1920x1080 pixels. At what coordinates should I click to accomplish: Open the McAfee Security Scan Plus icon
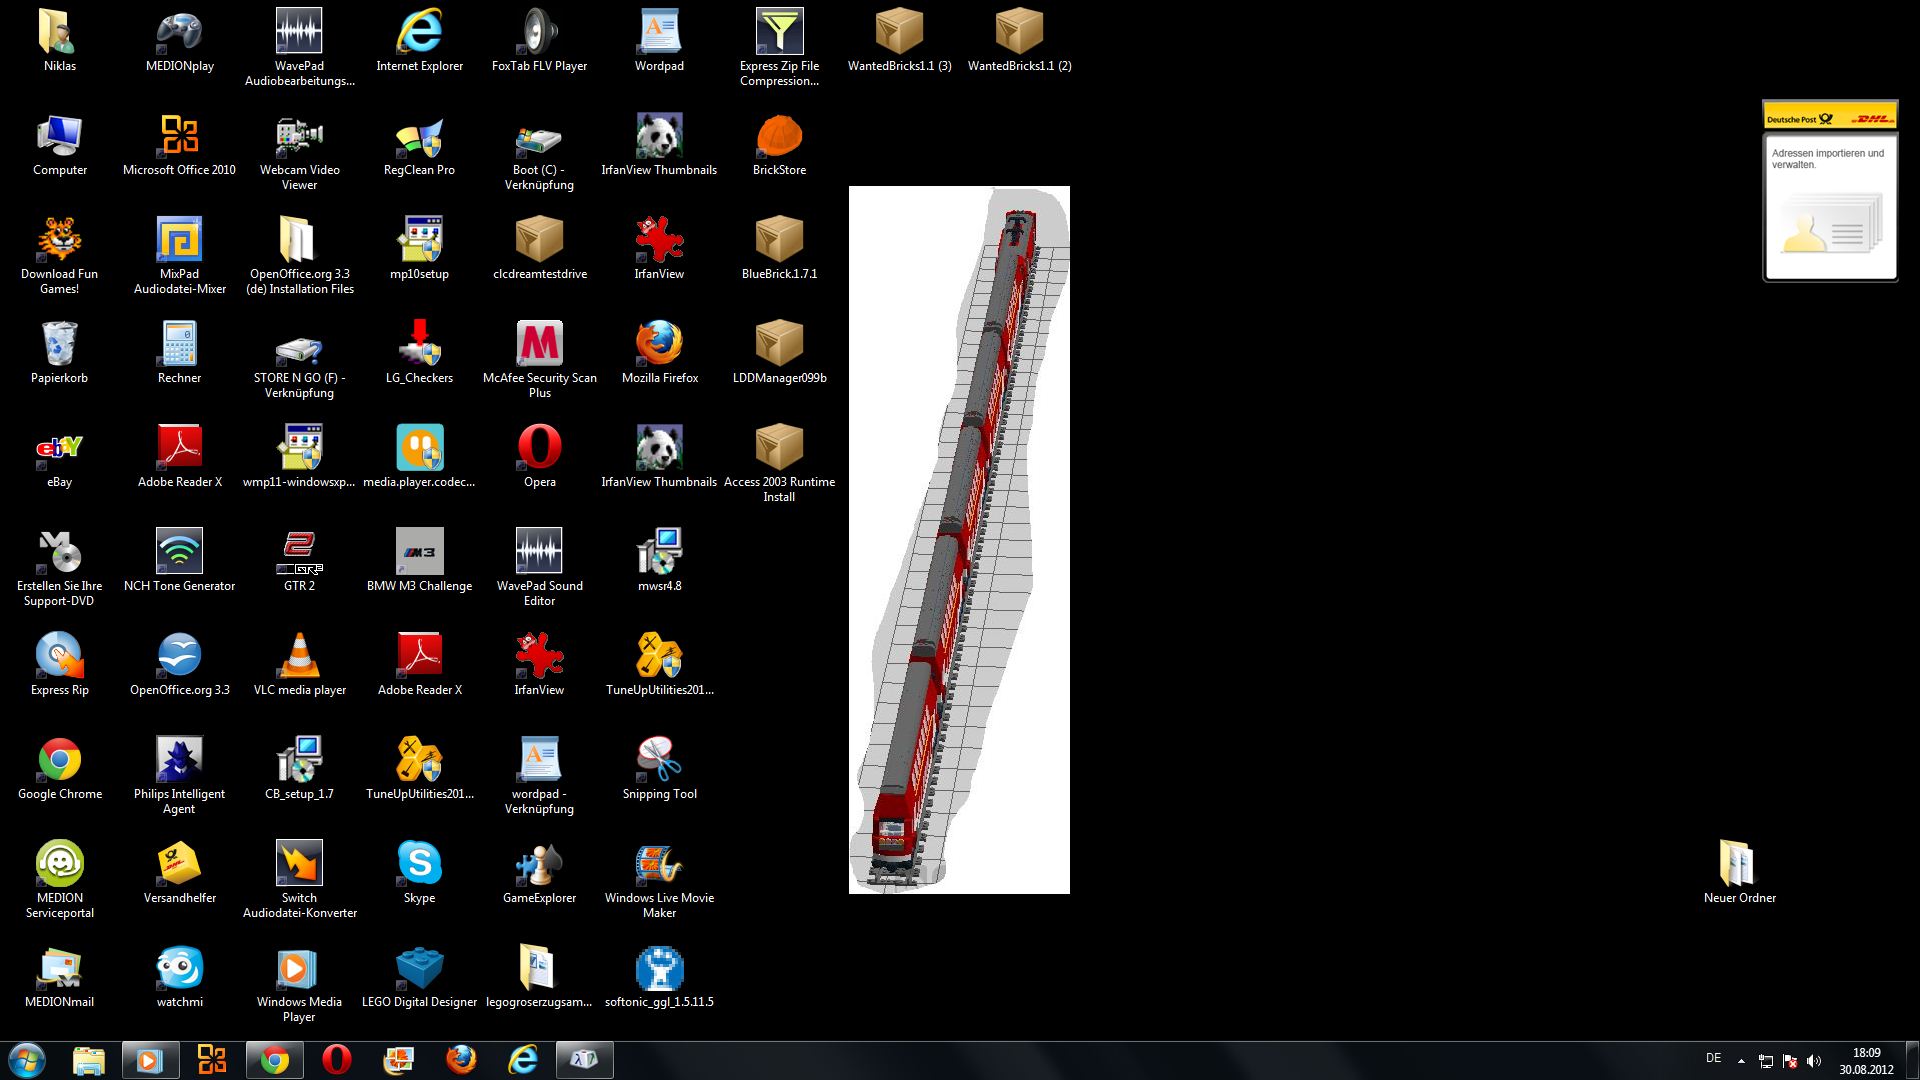click(539, 360)
